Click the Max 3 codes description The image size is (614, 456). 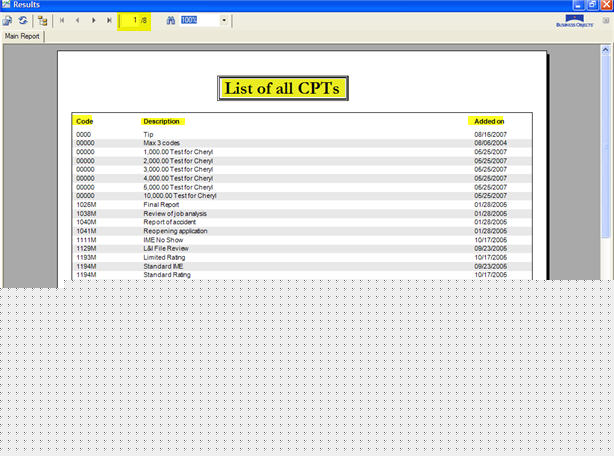pyautogui.click(x=162, y=143)
